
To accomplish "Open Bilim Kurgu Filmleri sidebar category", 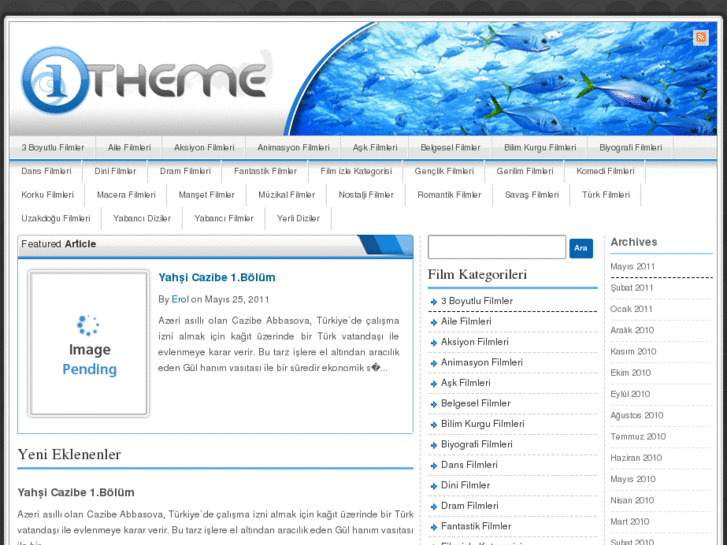I will click(483, 423).
